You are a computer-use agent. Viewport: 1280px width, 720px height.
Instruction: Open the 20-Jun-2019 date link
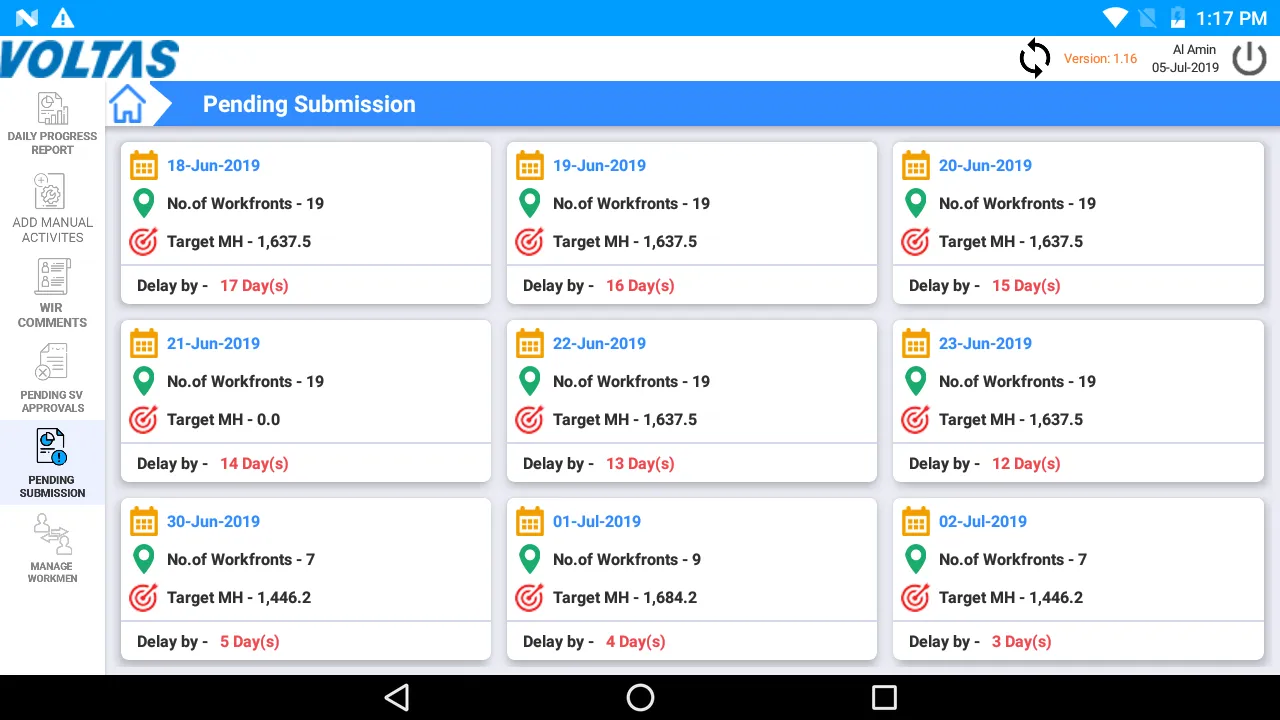pos(985,166)
